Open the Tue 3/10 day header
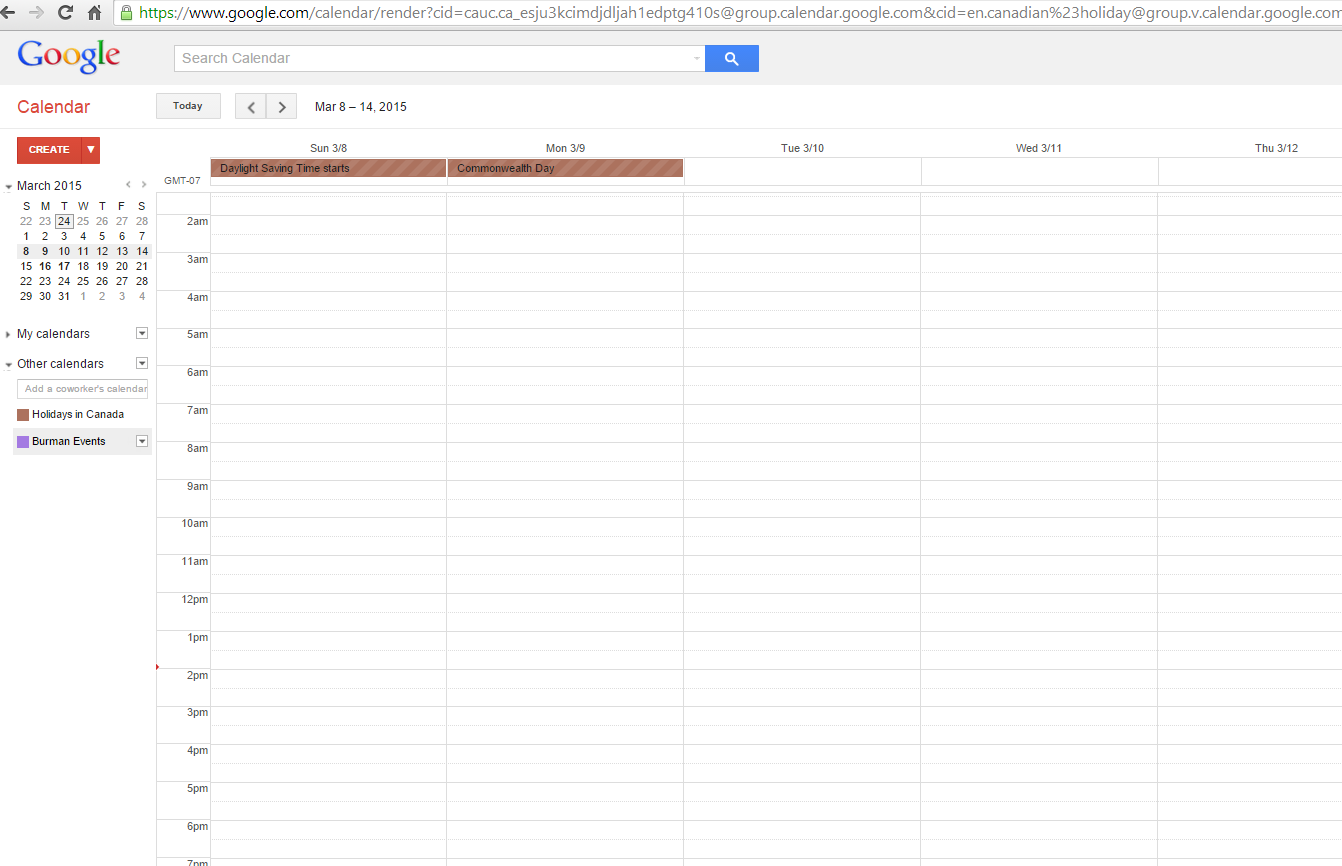The image size is (1342, 866). [802, 148]
